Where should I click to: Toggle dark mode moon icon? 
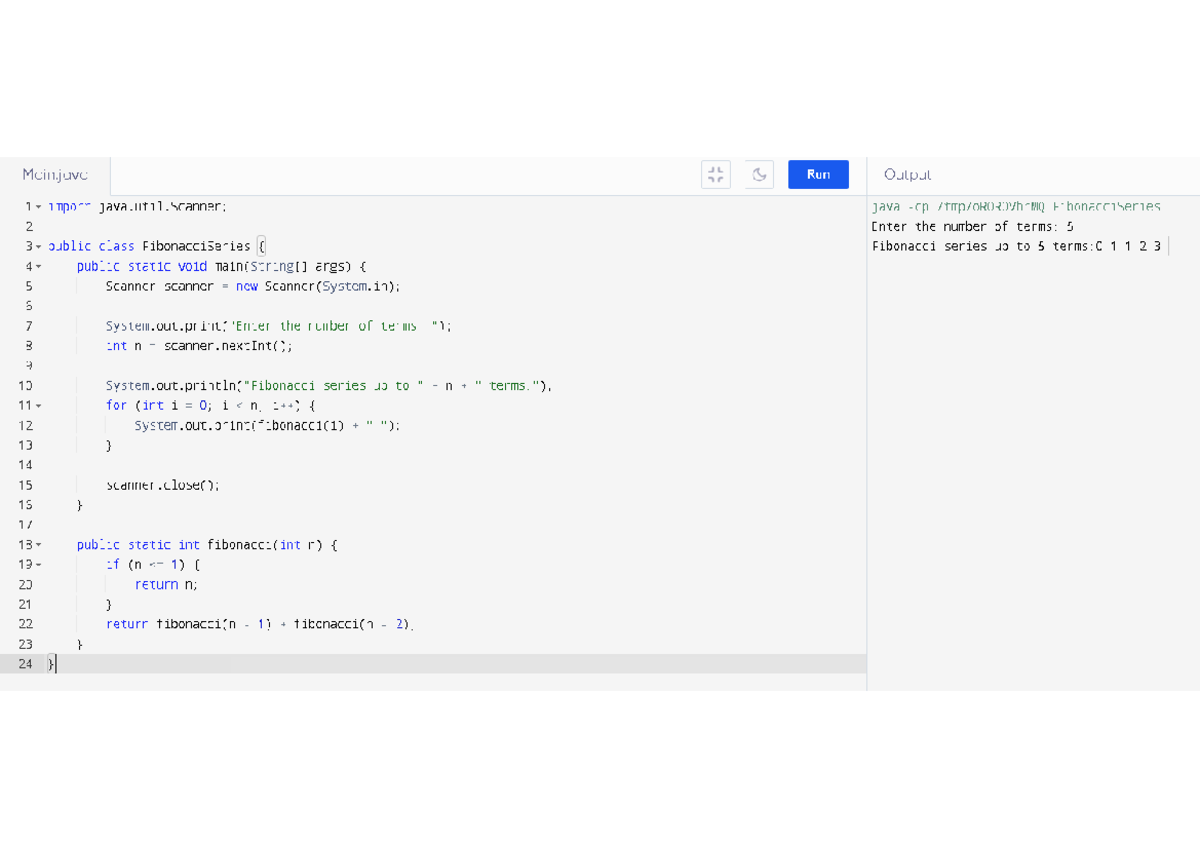[x=759, y=174]
